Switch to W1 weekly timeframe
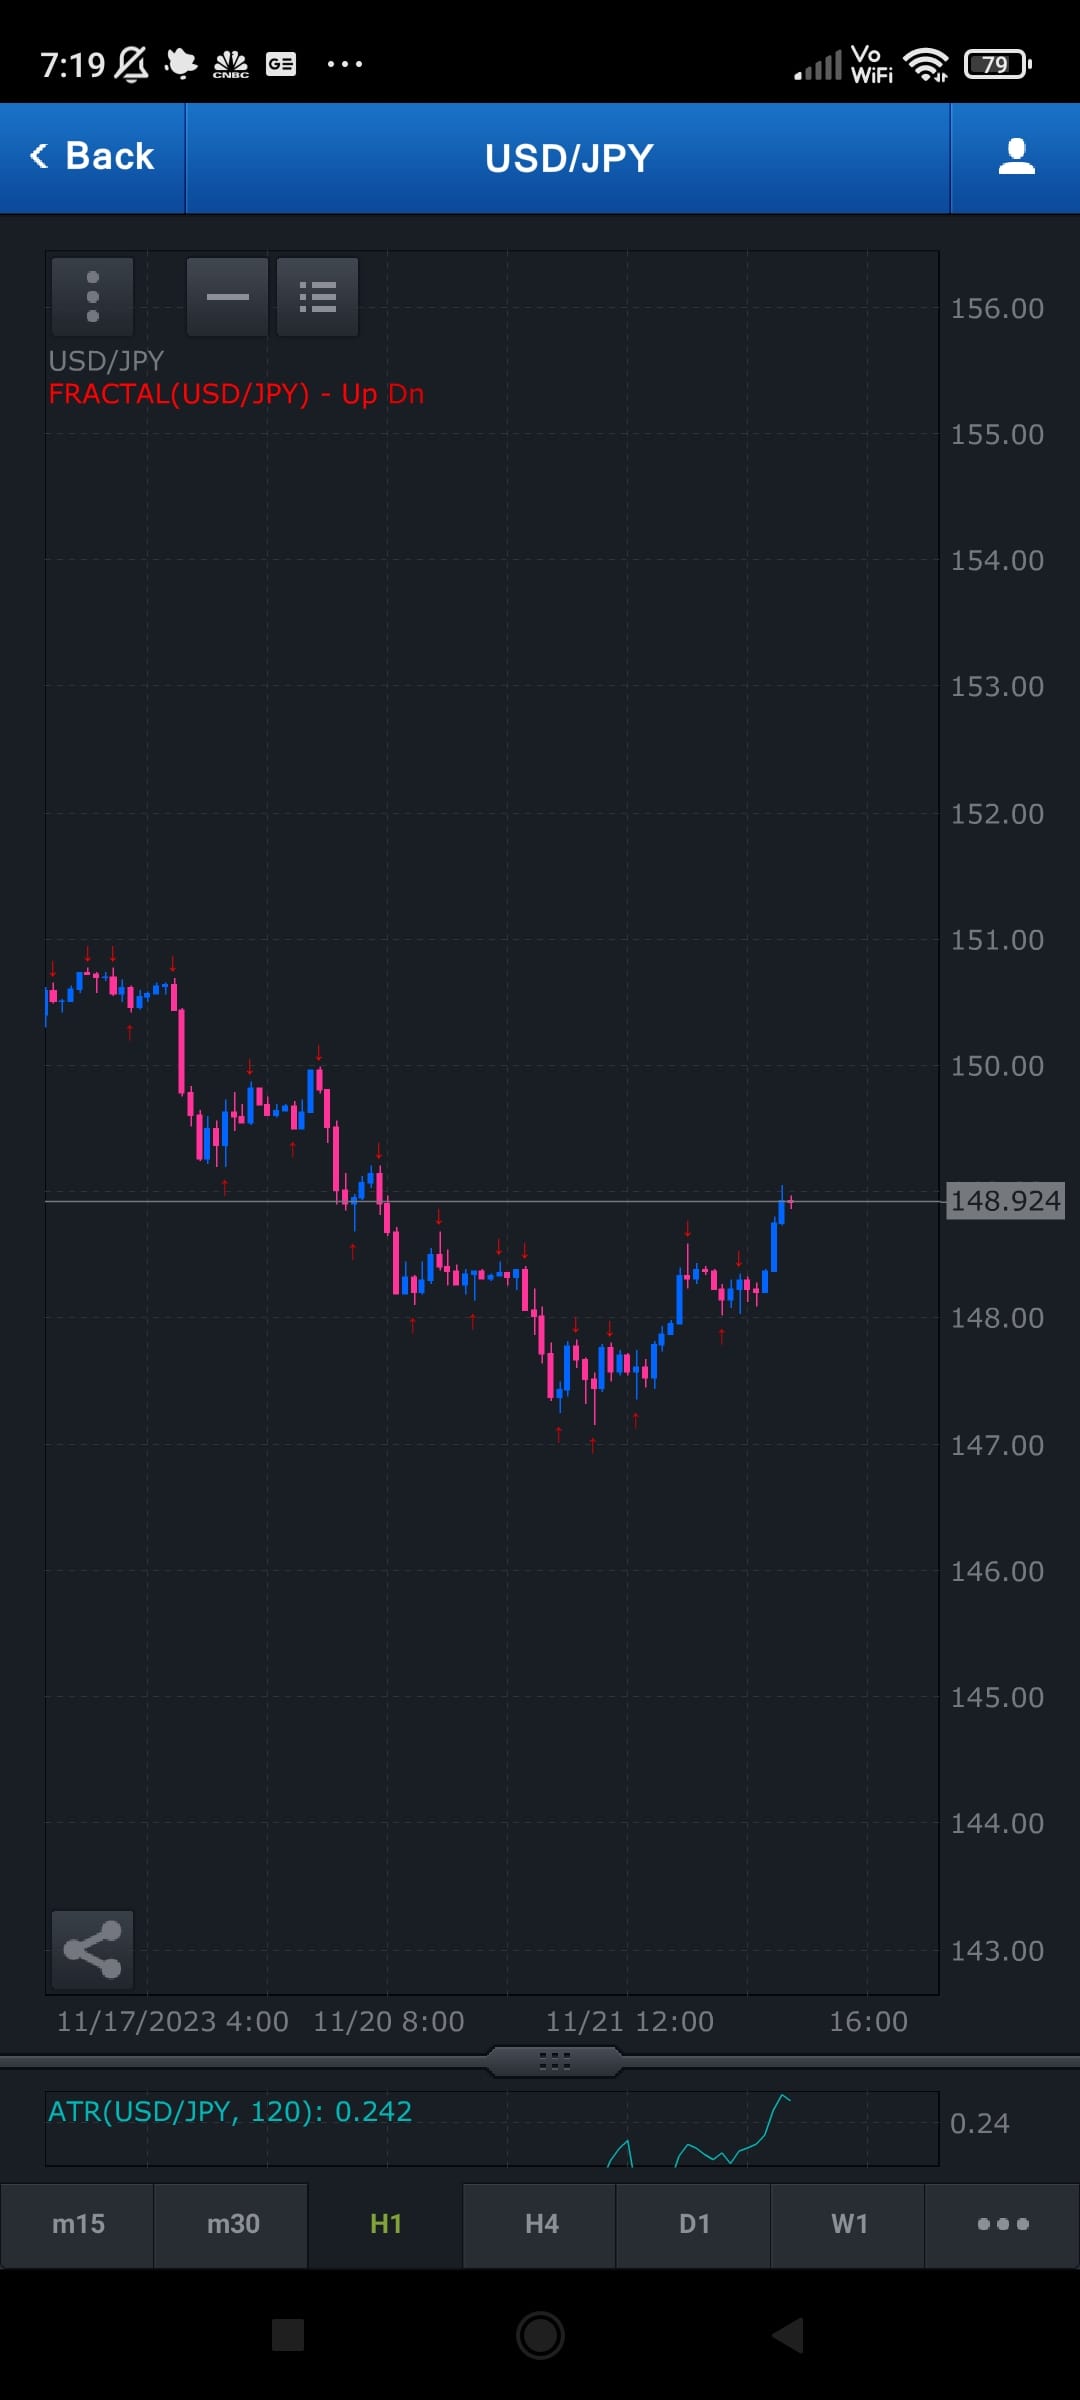Viewport: 1080px width, 2400px height. (x=849, y=2224)
